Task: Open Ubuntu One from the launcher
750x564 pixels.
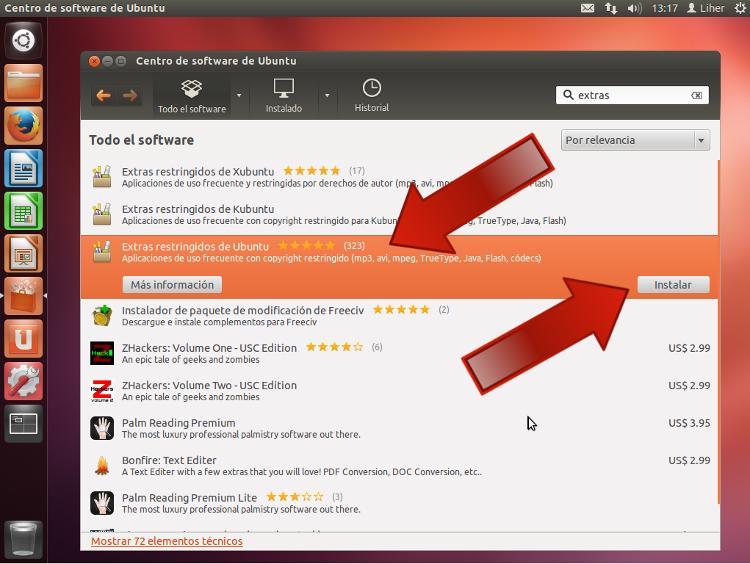Action: click(x=23, y=339)
